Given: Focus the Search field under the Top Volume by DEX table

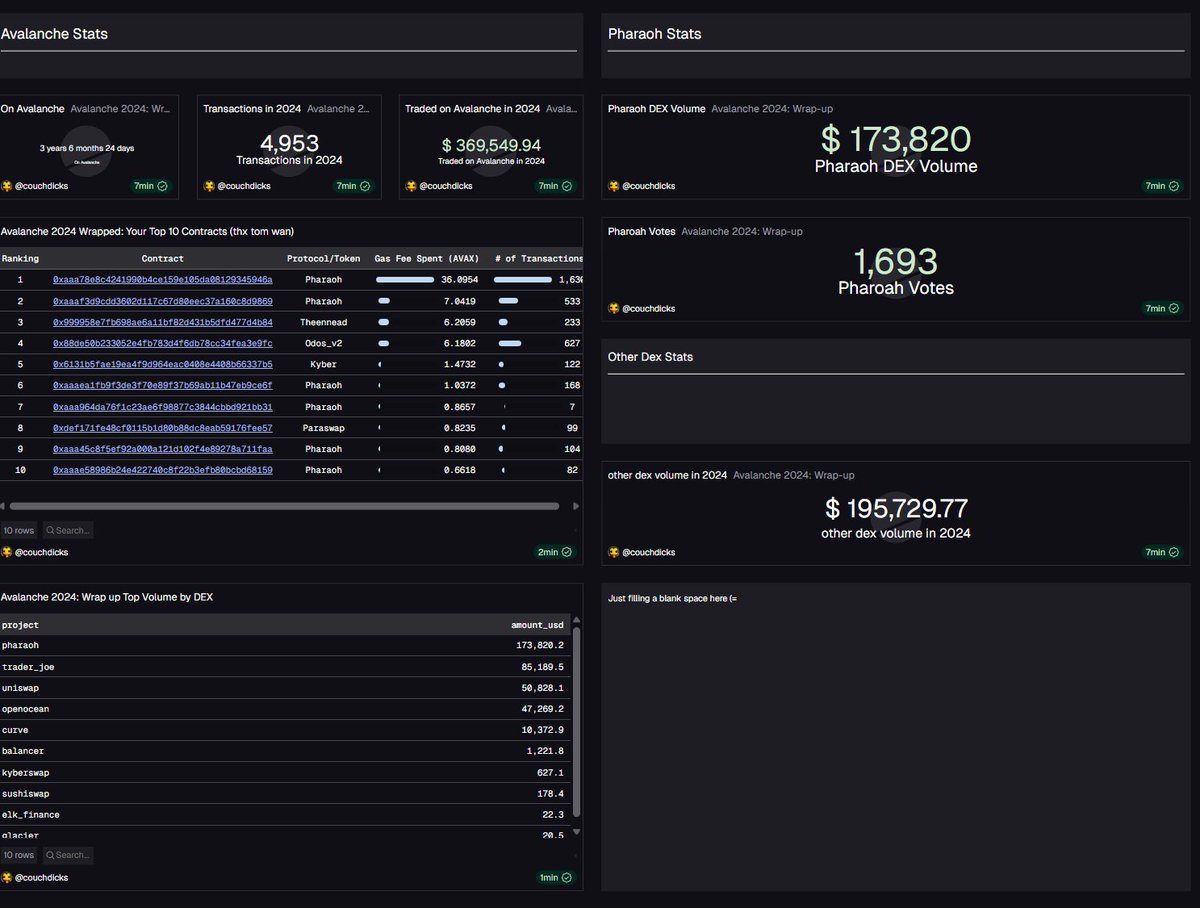Looking at the screenshot, I should point(68,855).
